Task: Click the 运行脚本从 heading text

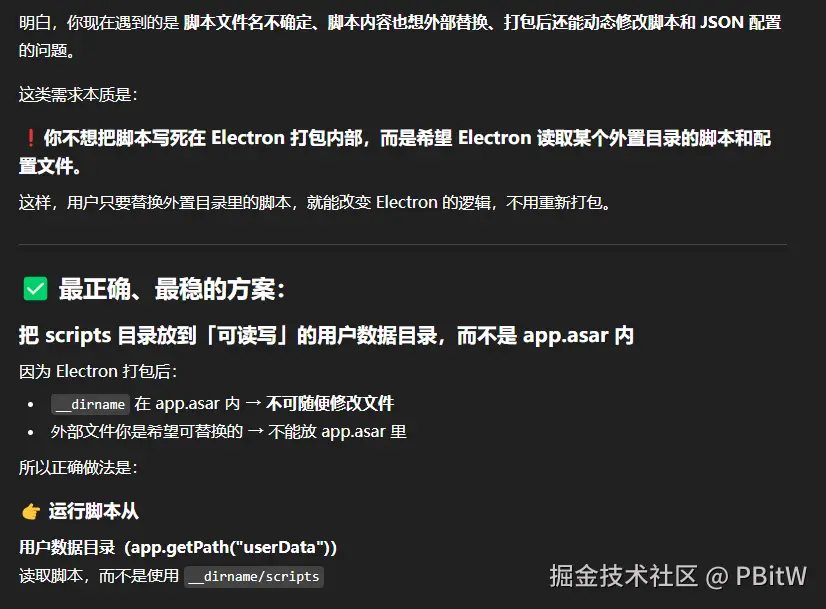Action: click(94, 511)
